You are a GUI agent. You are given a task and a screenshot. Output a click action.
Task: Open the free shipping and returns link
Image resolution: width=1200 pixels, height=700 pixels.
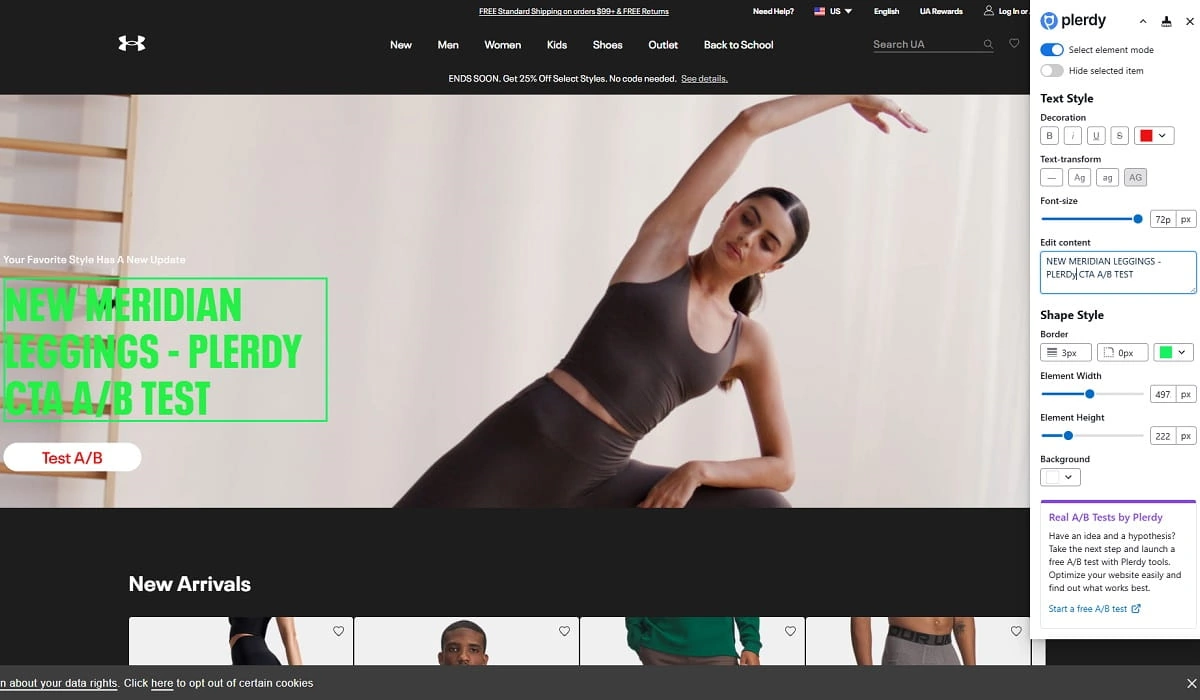(574, 12)
